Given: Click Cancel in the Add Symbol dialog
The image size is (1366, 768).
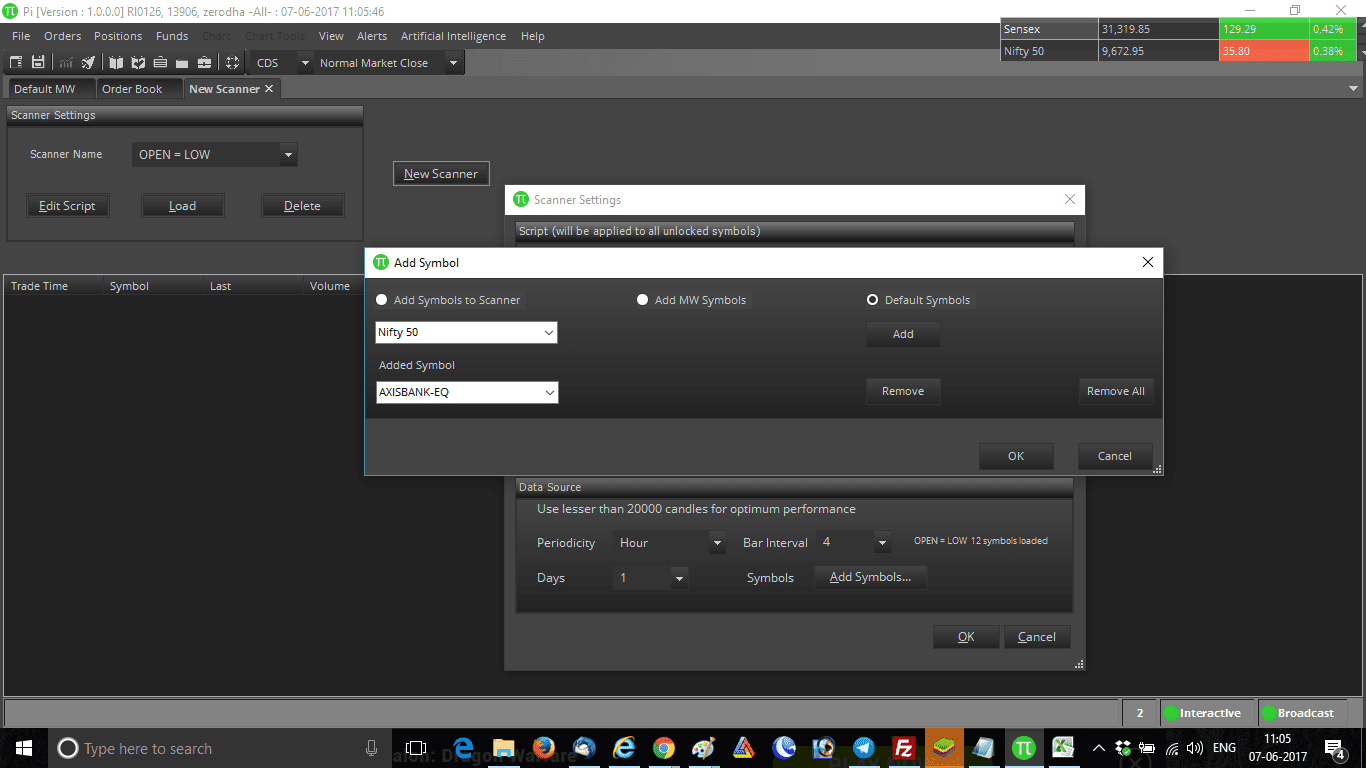Looking at the screenshot, I should tap(1115, 456).
